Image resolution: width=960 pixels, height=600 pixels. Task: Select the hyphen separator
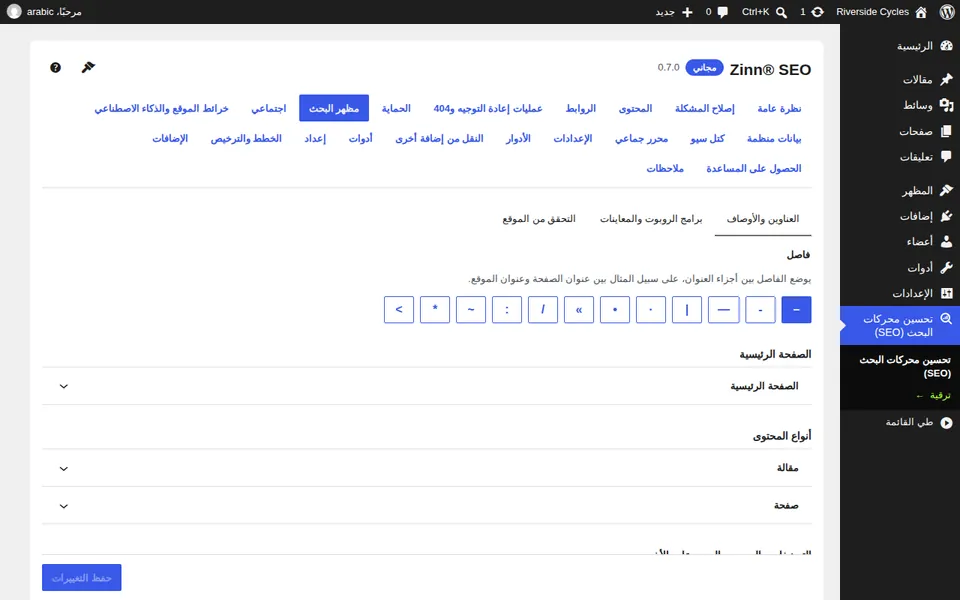point(760,310)
